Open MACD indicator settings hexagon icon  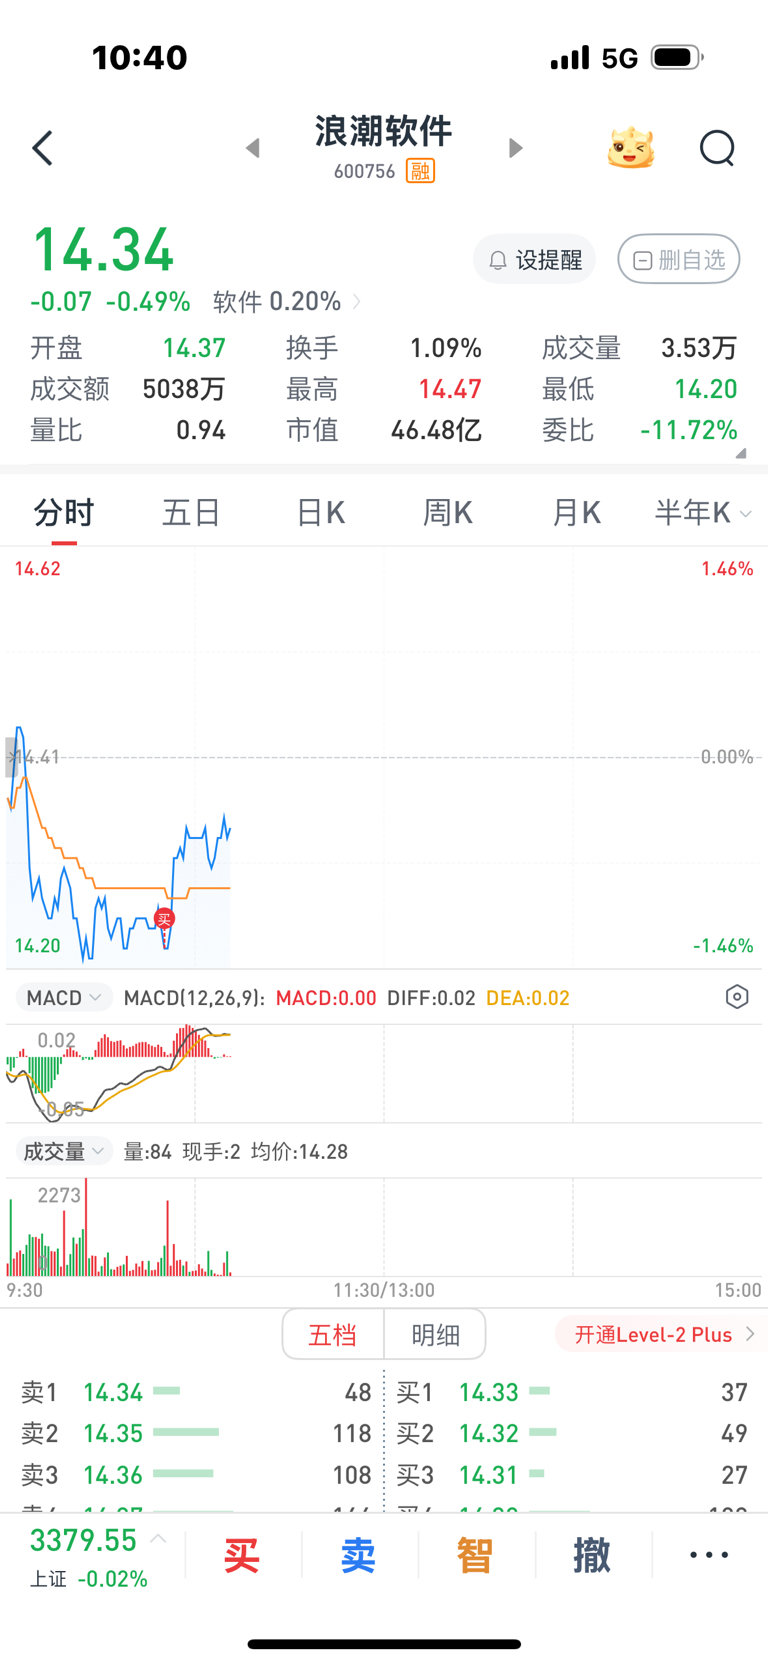coord(737,997)
